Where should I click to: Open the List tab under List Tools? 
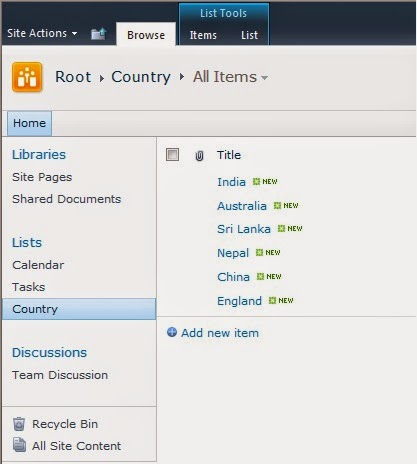[x=249, y=35]
